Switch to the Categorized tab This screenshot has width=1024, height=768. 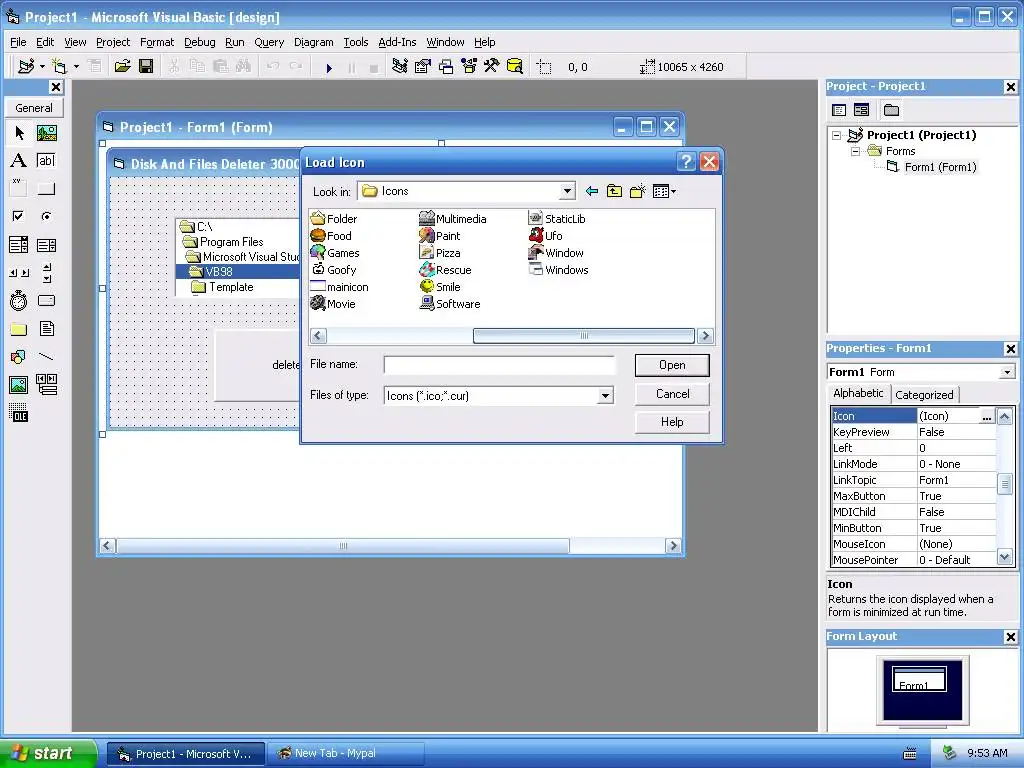pyautogui.click(x=924, y=394)
